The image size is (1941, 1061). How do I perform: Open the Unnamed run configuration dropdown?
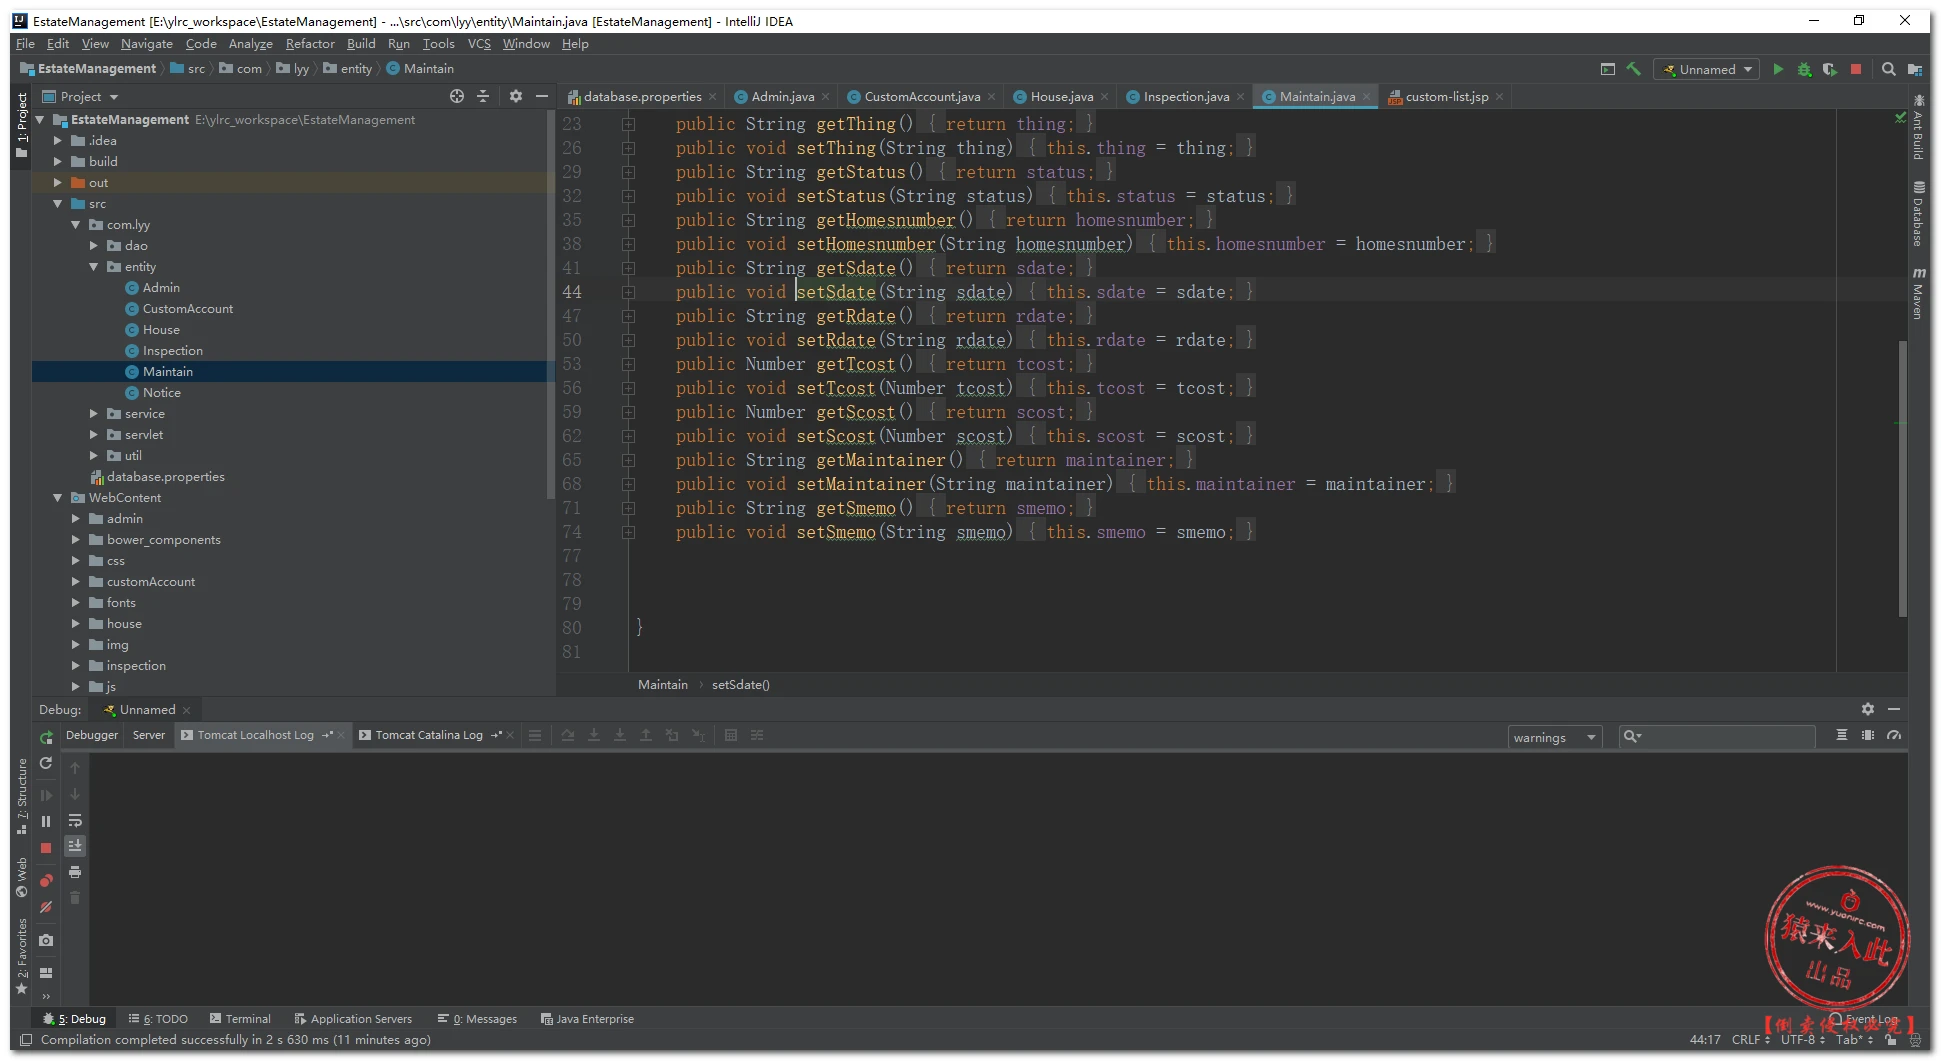click(x=1708, y=70)
